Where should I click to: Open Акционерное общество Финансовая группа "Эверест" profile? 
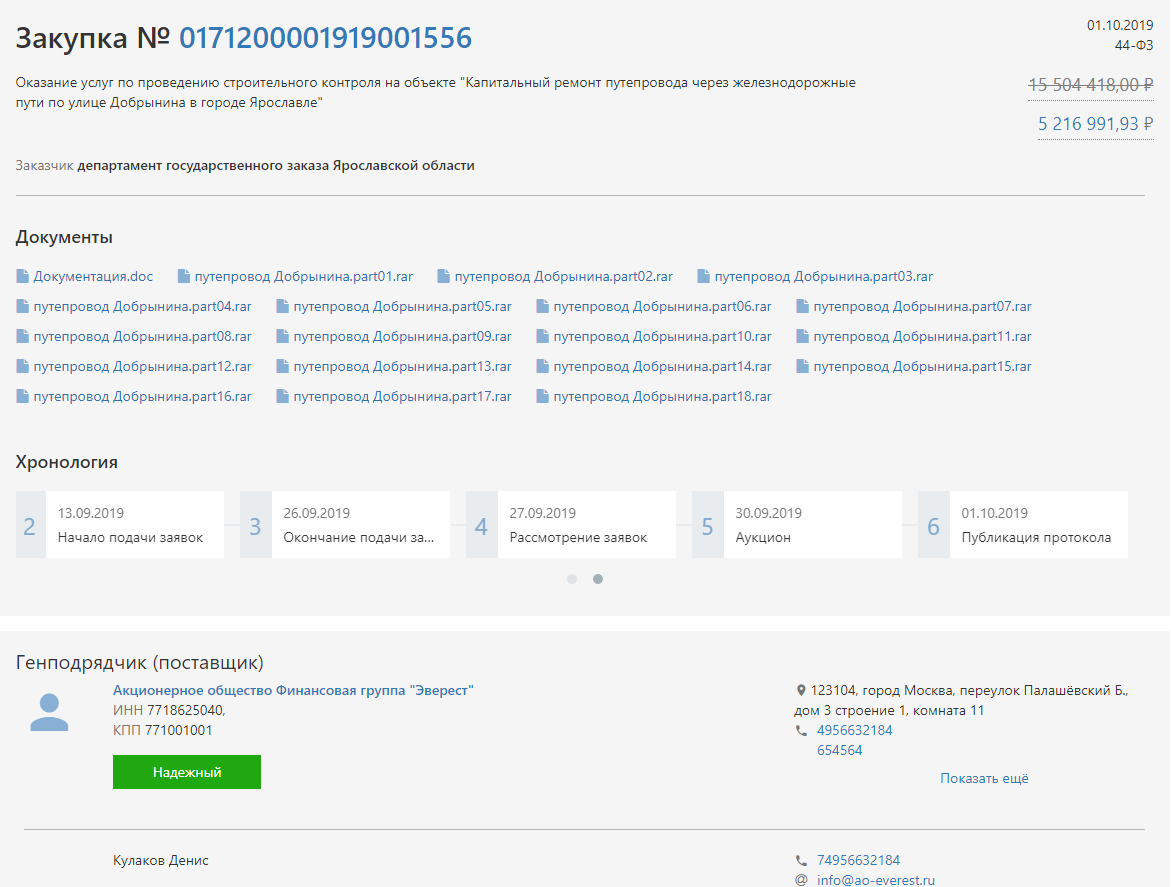pos(293,690)
